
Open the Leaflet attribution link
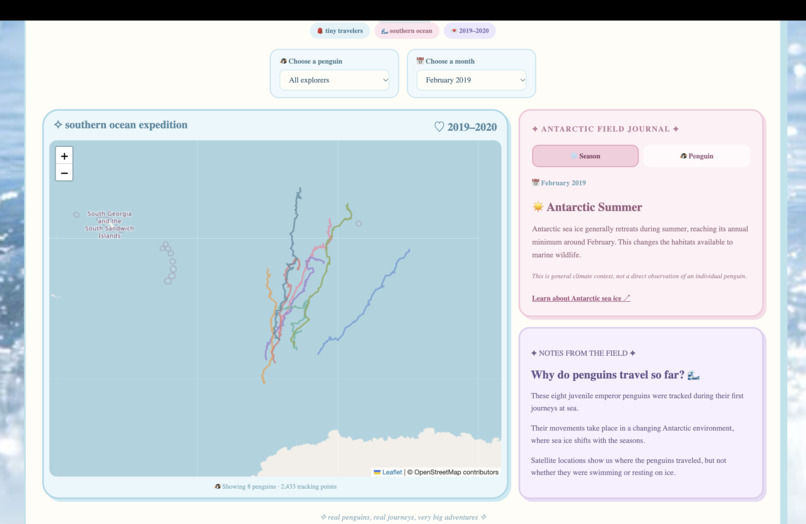[x=392, y=472]
